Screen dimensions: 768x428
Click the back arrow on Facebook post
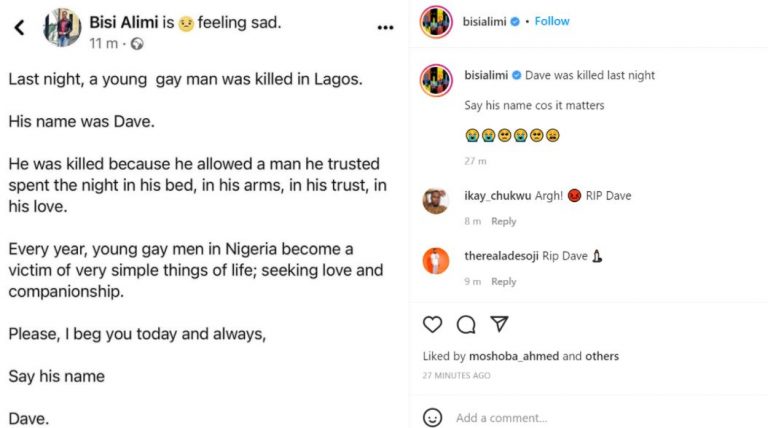pyautogui.click(x=19, y=27)
